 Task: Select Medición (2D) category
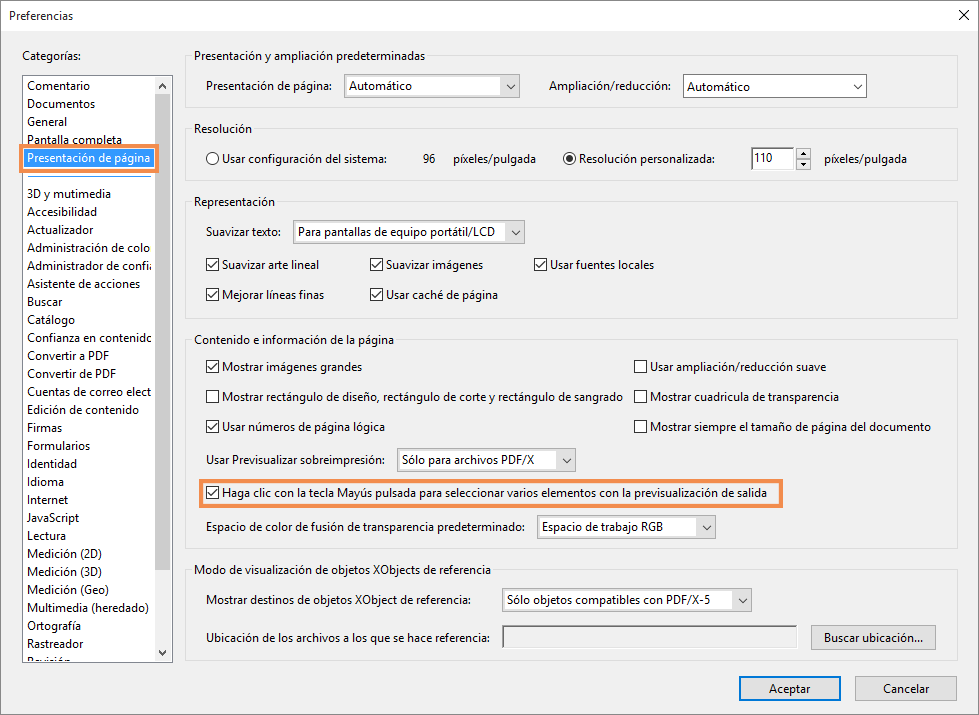tap(64, 554)
